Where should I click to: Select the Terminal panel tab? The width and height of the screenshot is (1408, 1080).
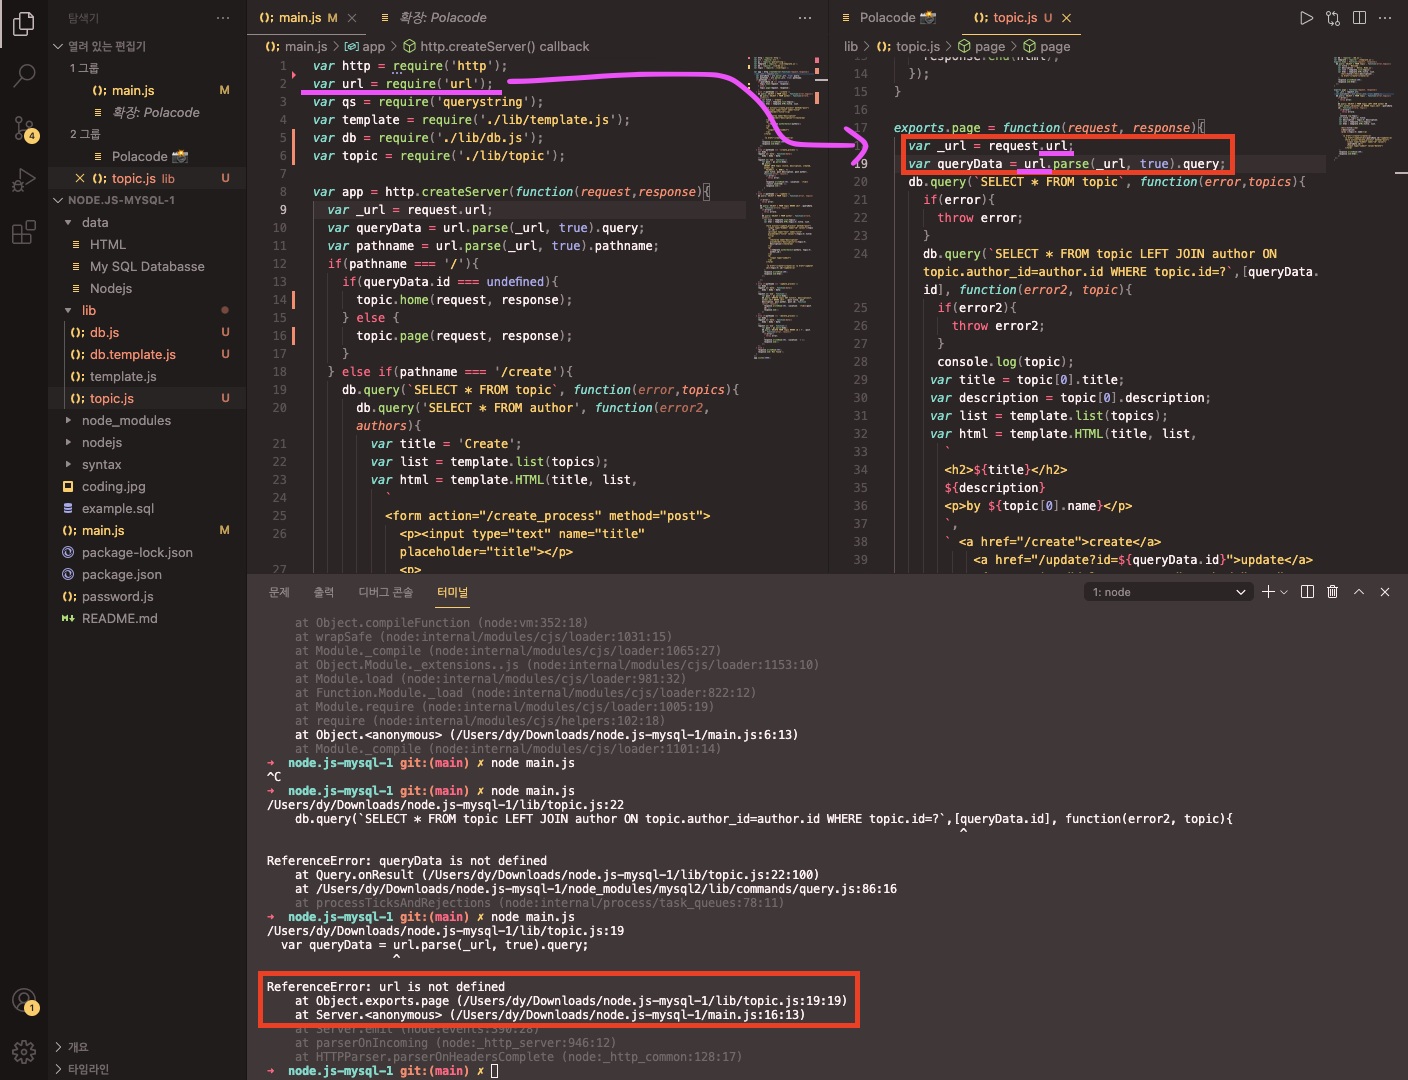click(452, 592)
